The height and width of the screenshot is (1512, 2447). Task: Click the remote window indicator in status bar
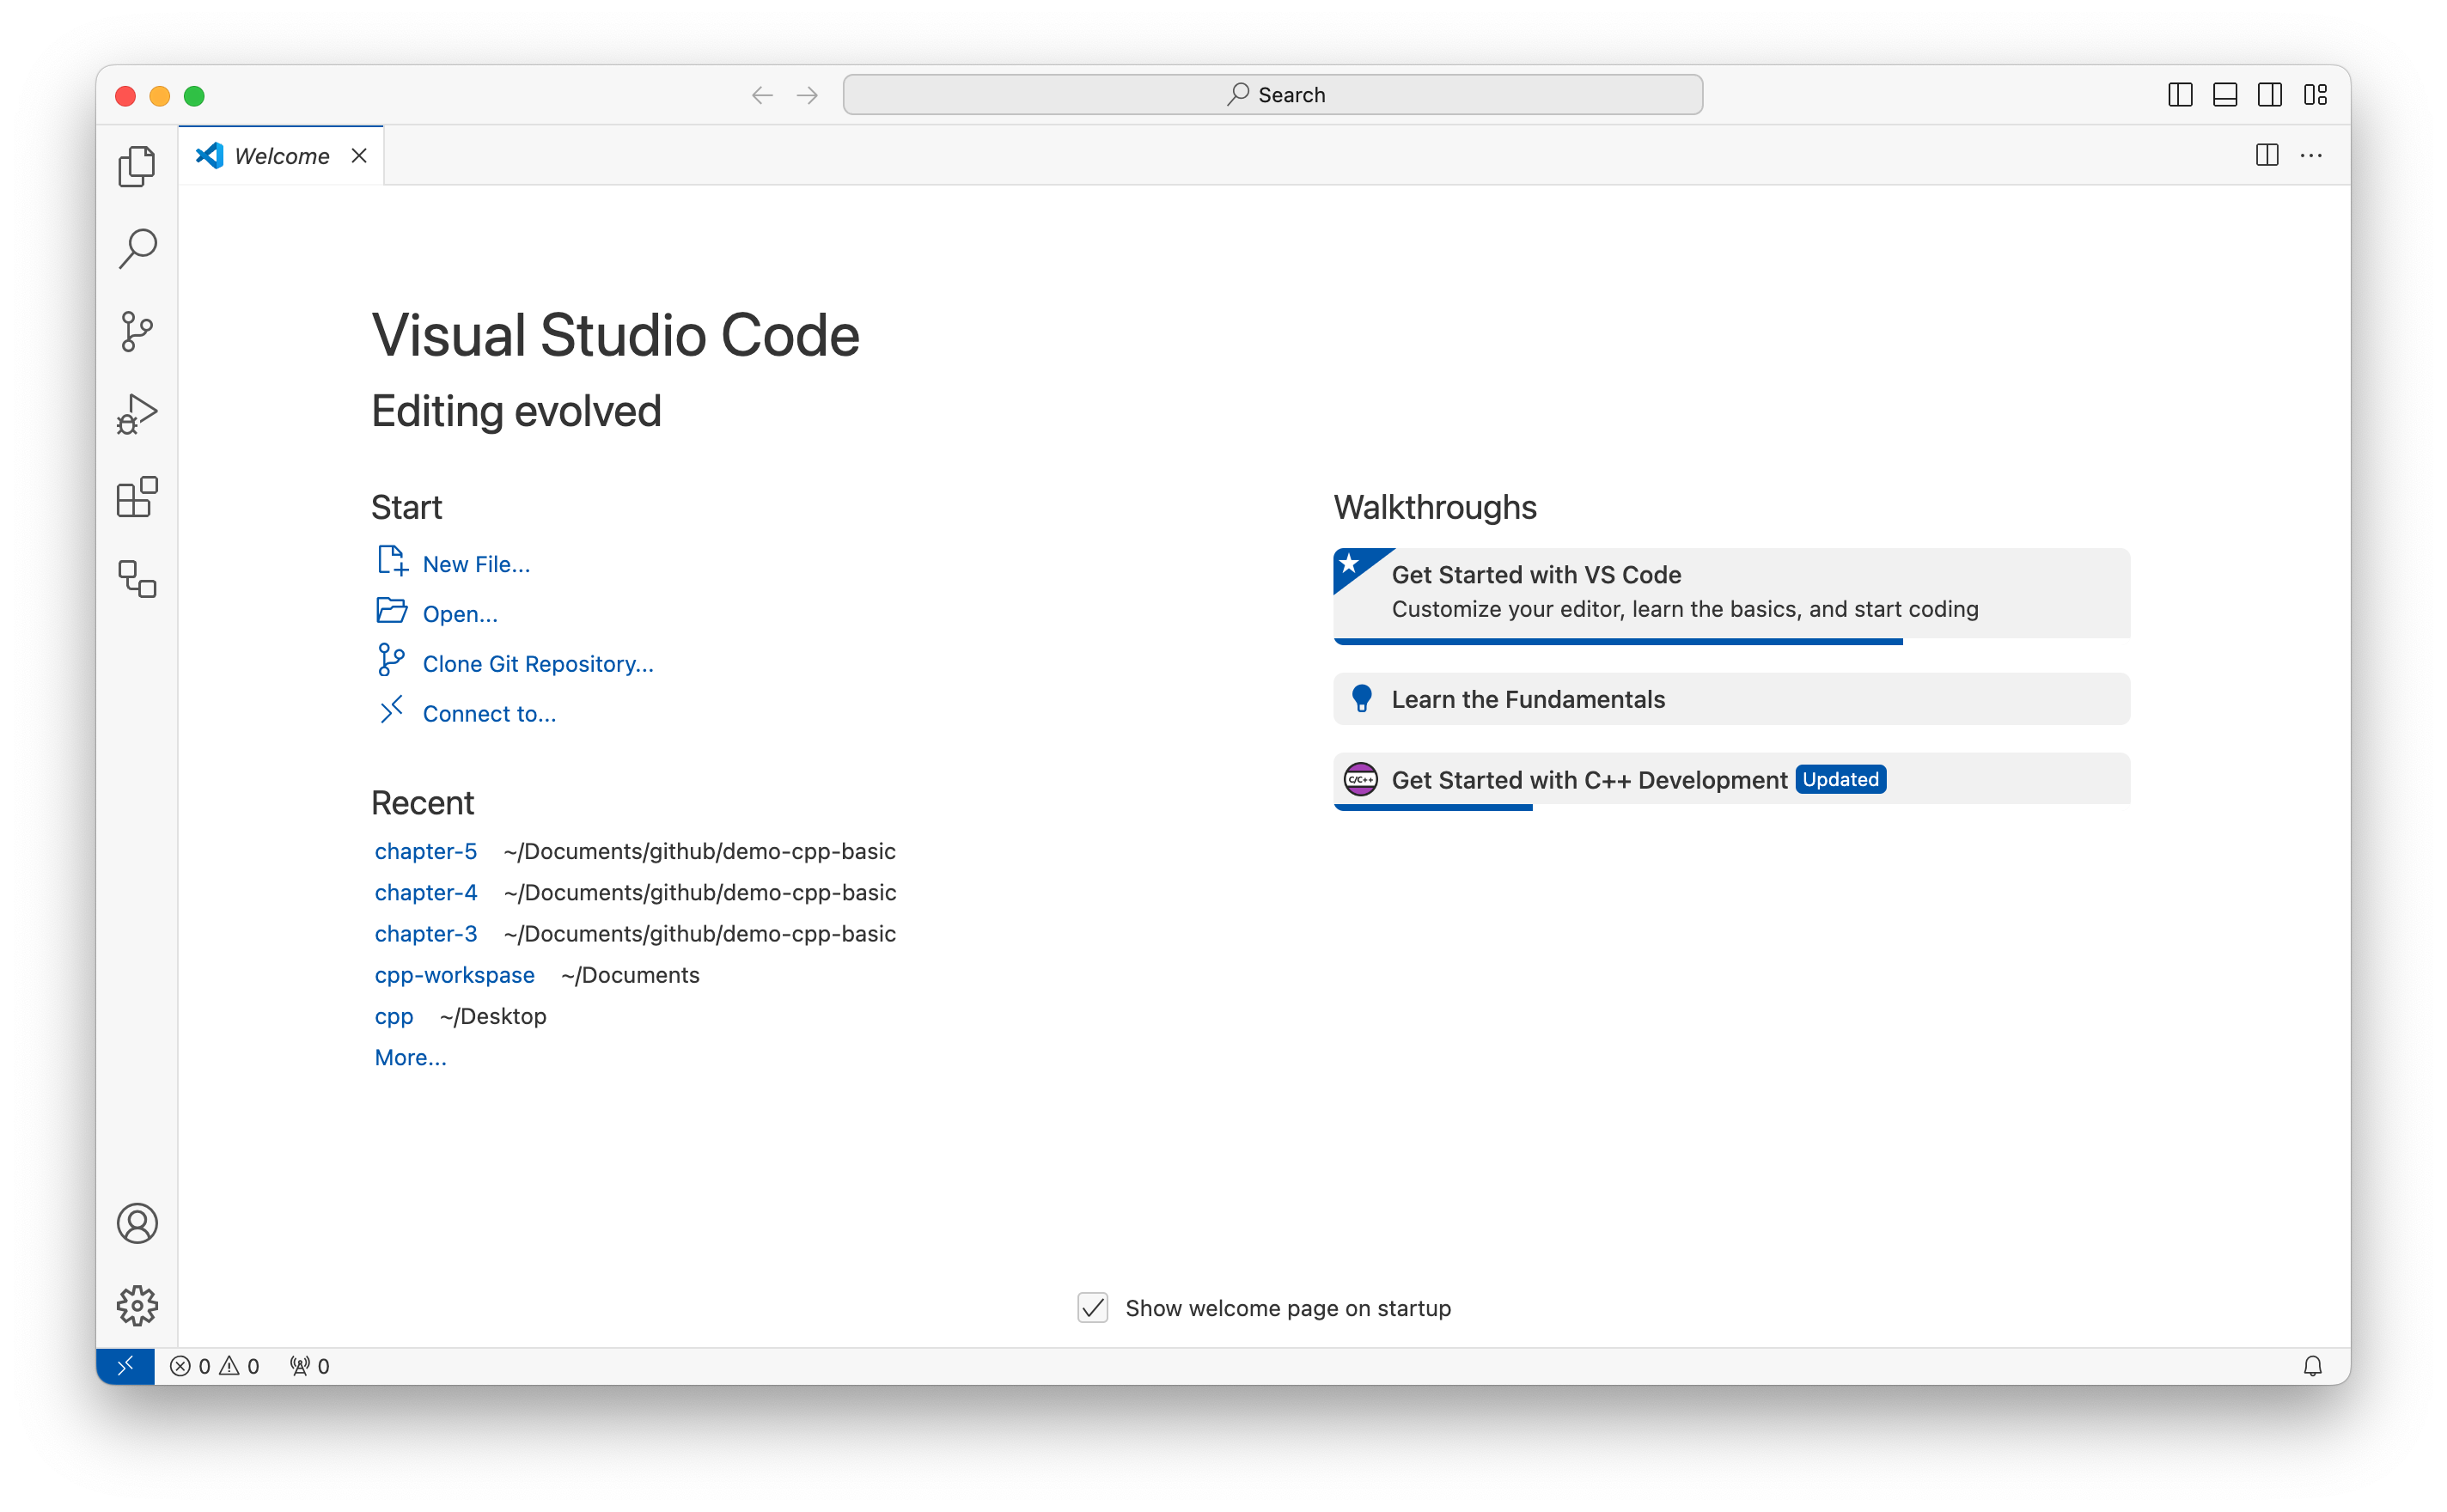click(x=125, y=1366)
